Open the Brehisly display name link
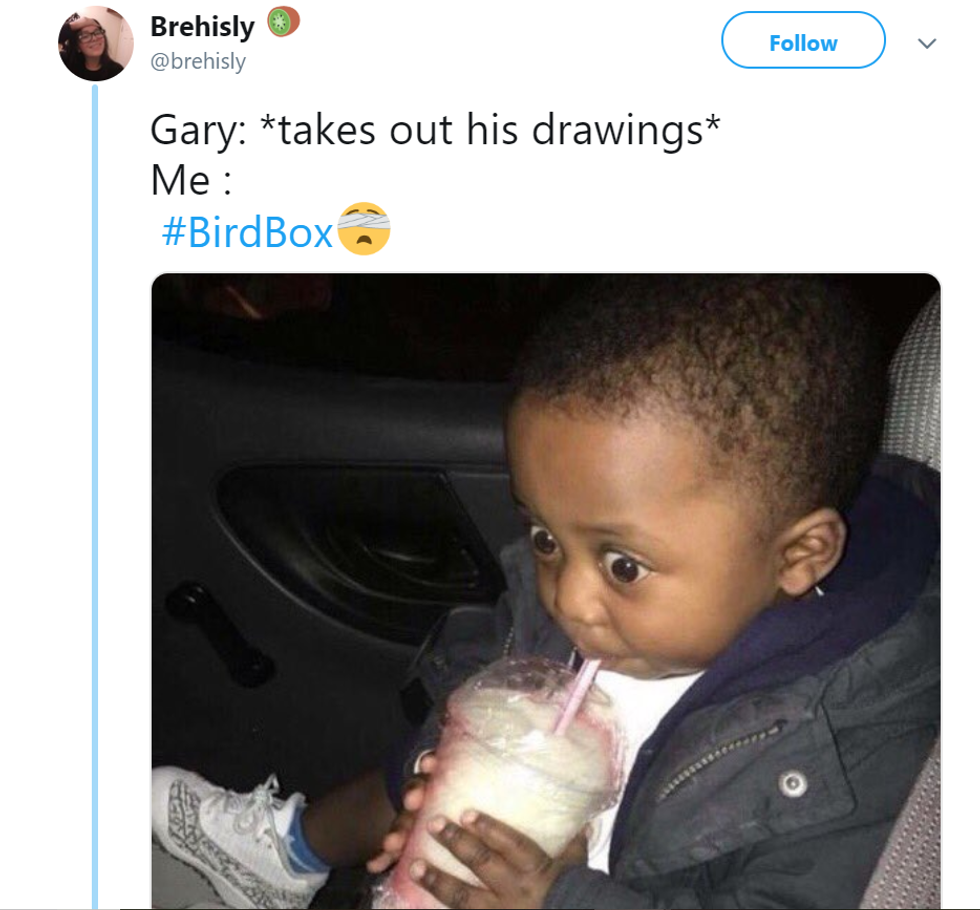 [x=203, y=27]
